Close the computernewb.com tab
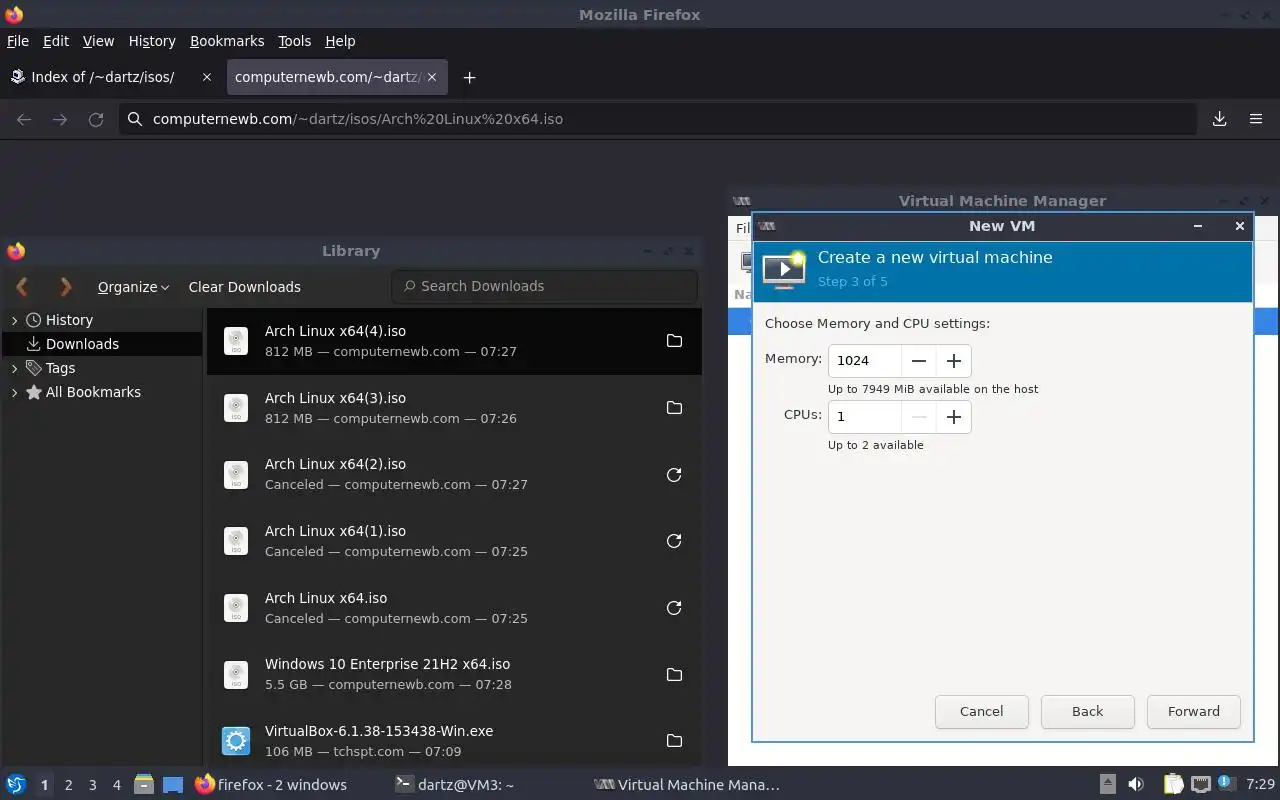The width and height of the screenshot is (1280, 800). (431, 77)
